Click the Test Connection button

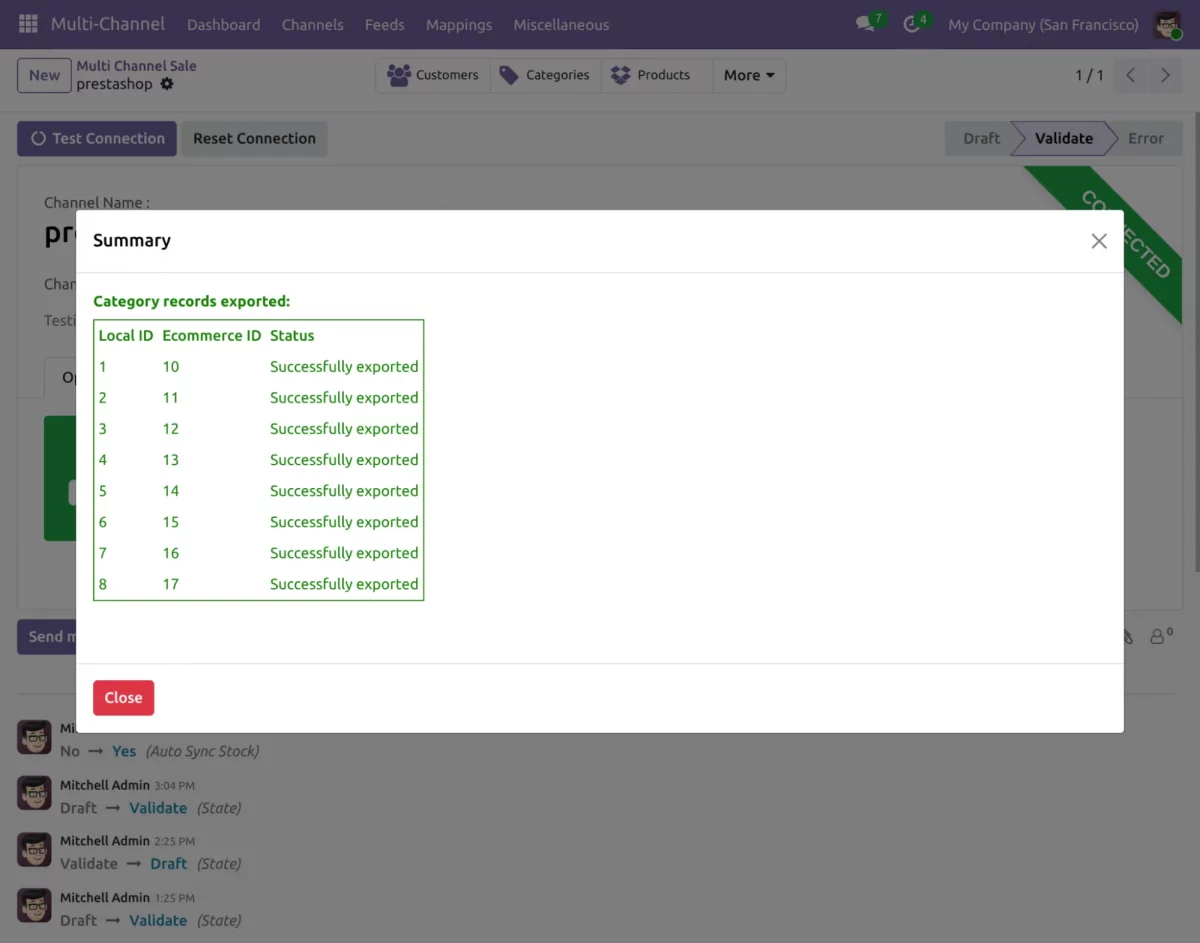97,139
